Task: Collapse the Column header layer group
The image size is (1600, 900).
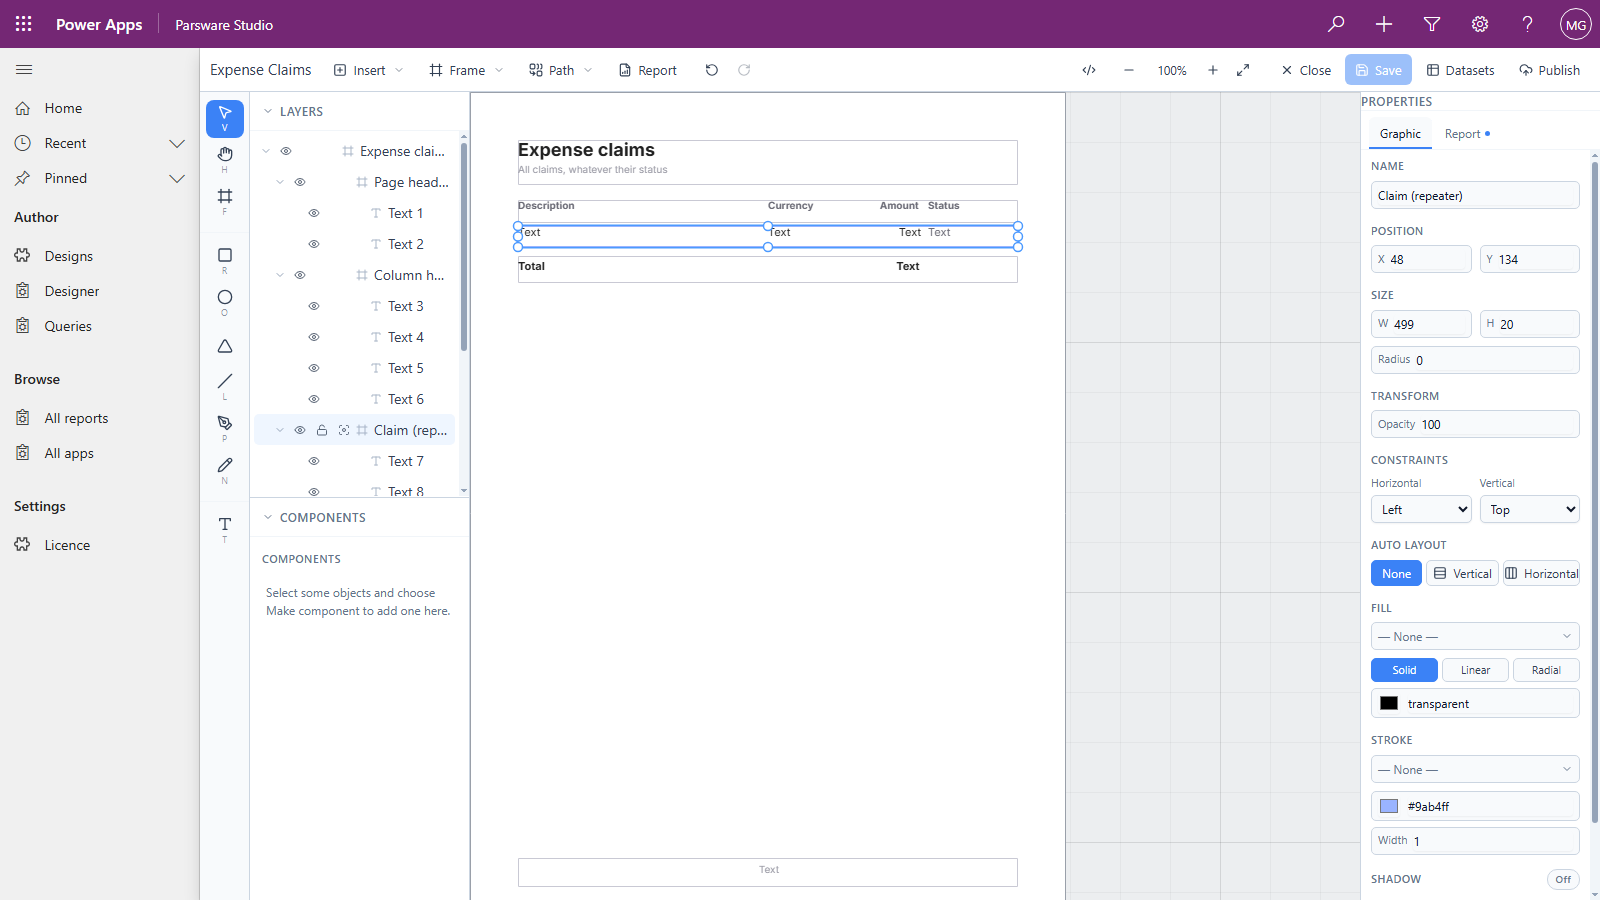Action: (x=280, y=275)
